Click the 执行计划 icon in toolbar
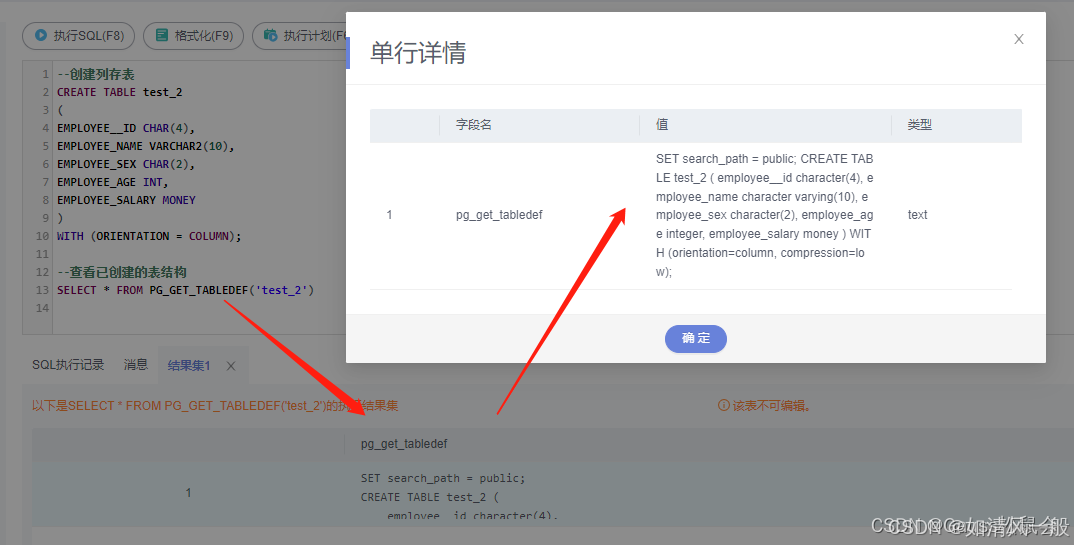This screenshot has width=1074, height=545. pos(270,36)
